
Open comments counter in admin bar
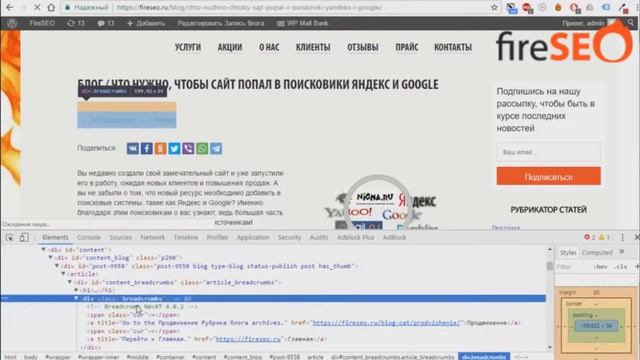coord(106,23)
